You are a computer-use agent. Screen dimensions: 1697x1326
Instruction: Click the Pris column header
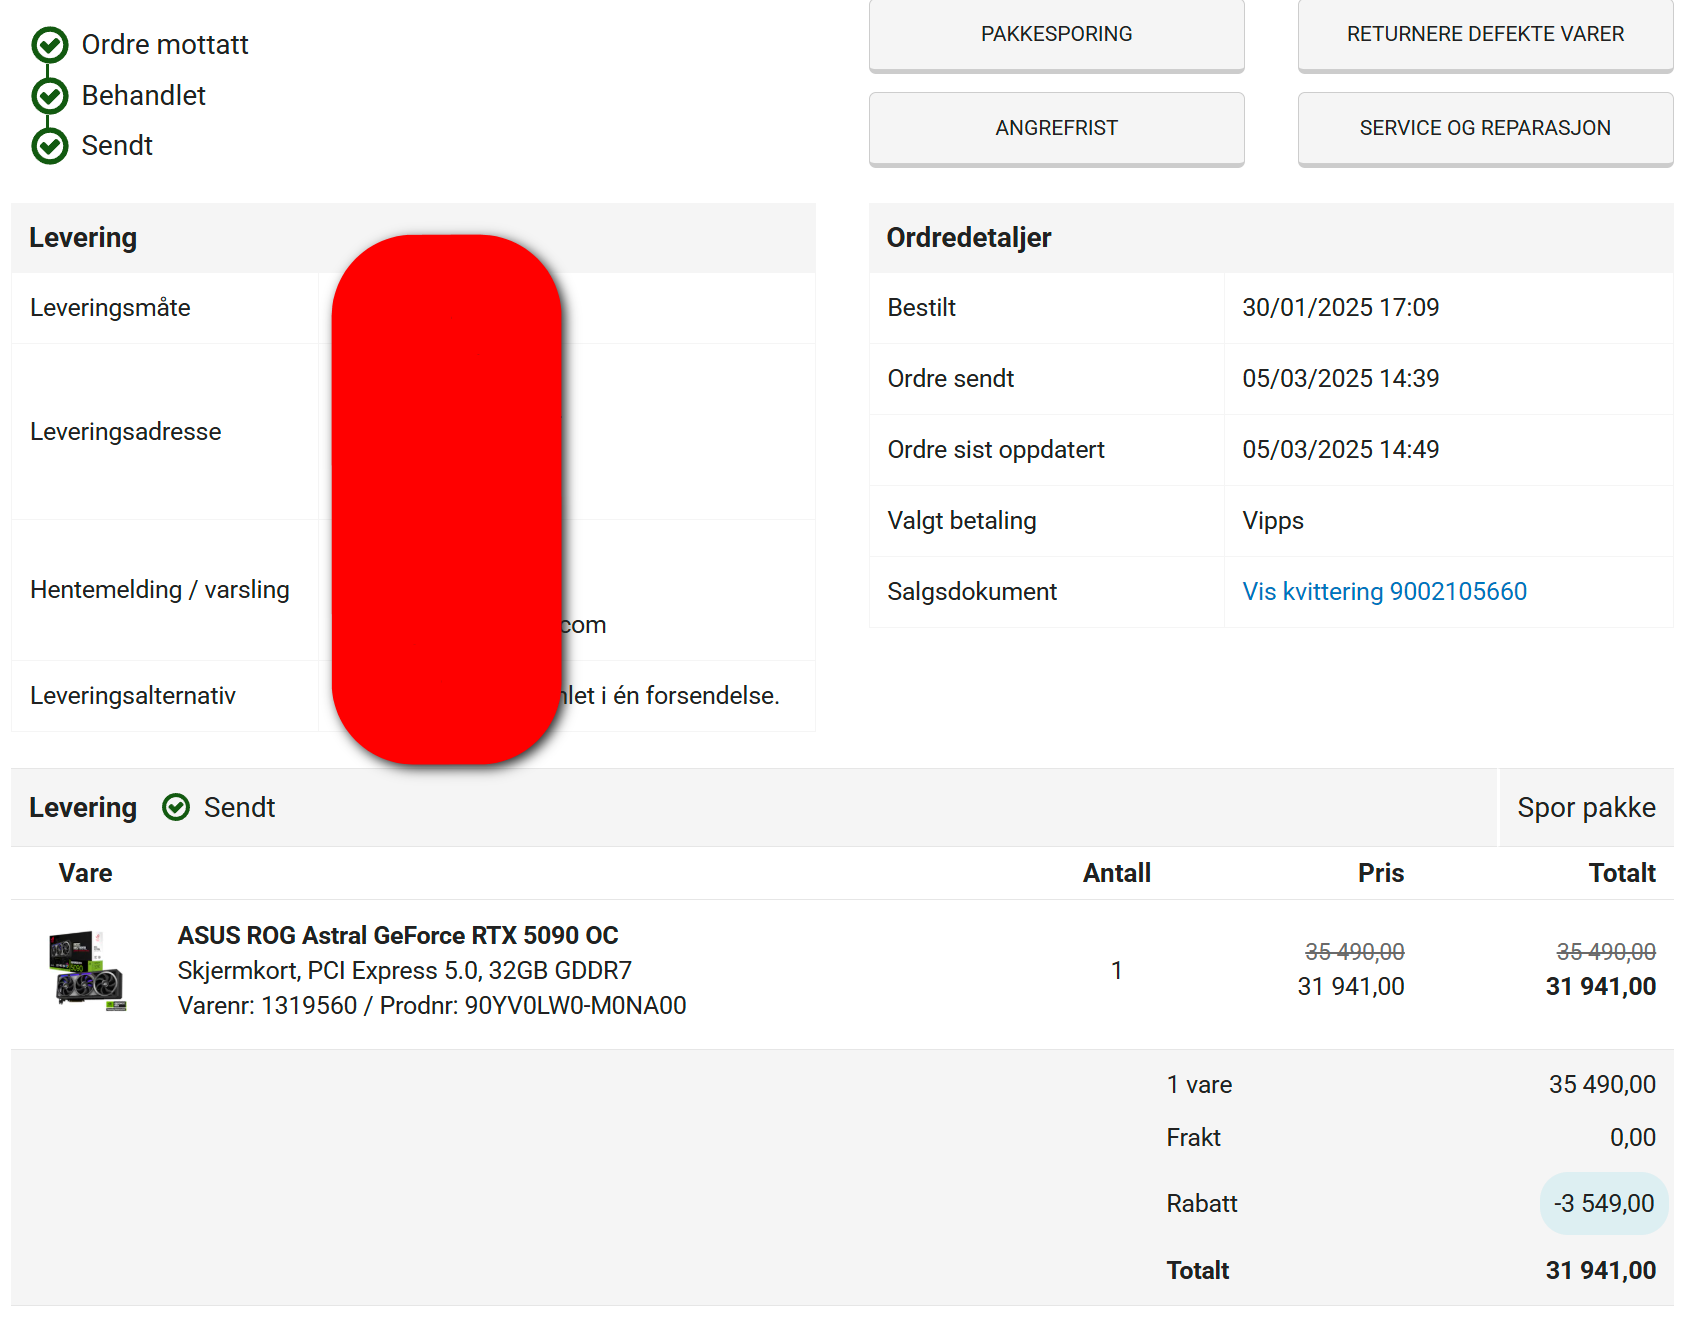[x=1380, y=874]
